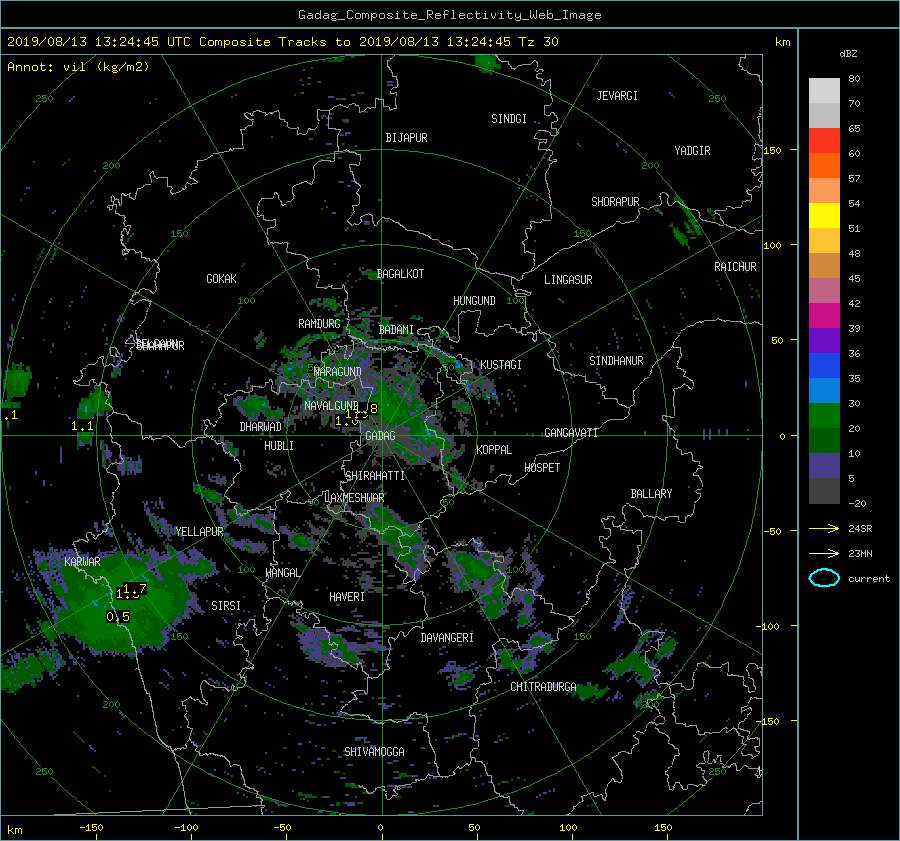
Task: Click the white 23MN arrow legend symbol
Action: (x=824, y=553)
